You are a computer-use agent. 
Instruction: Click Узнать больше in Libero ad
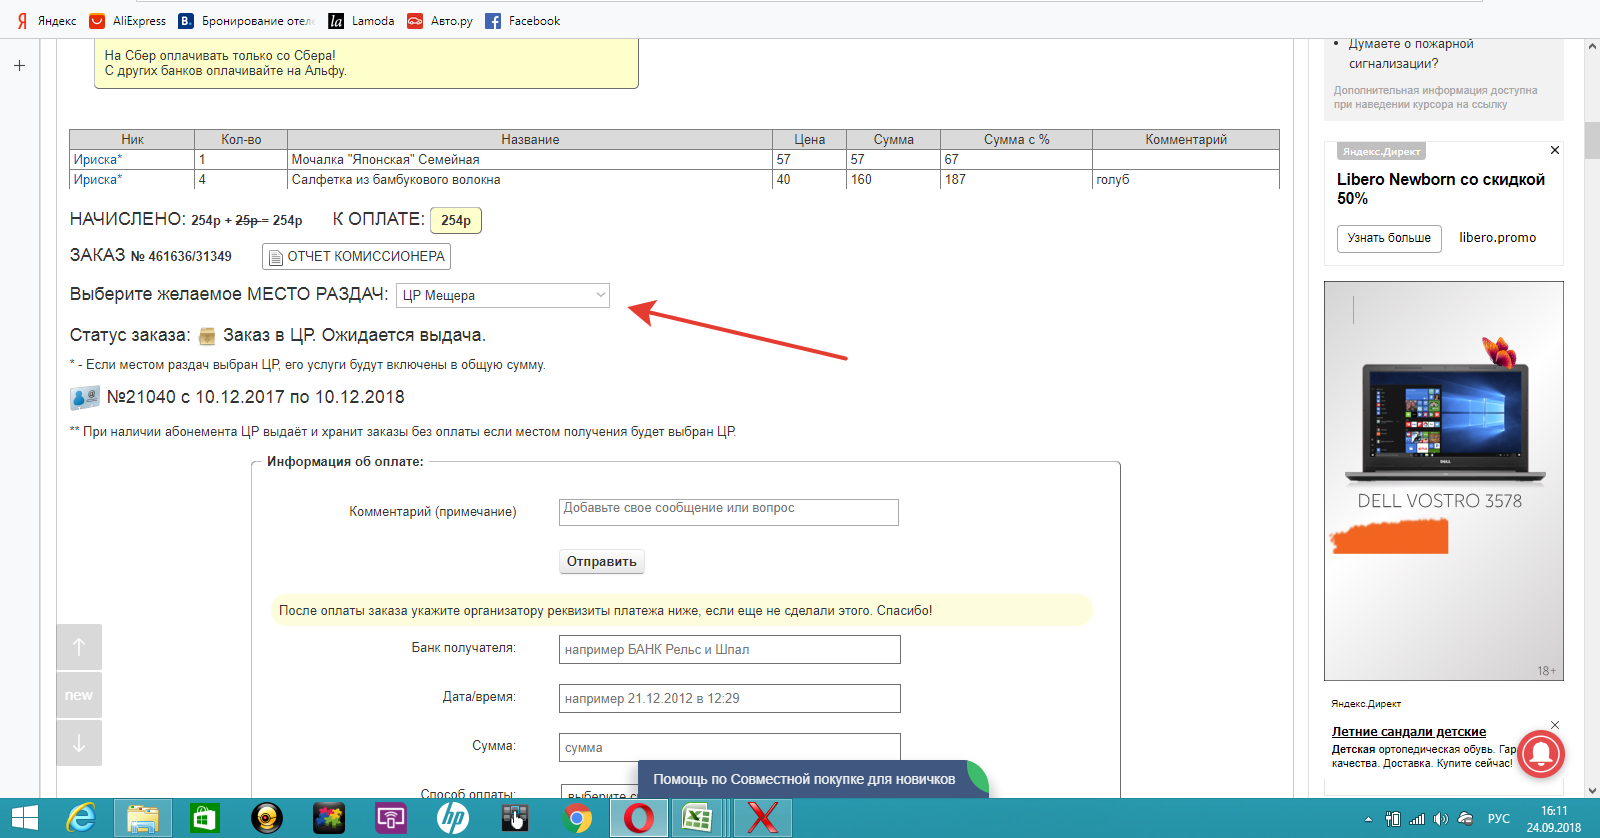tap(1388, 238)
